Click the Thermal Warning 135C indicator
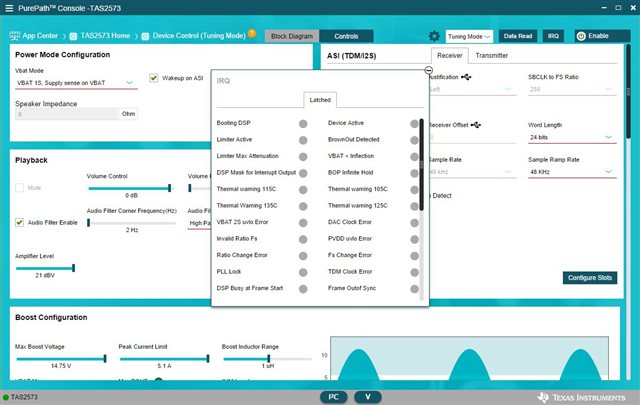The image size is (640, 405). (x=303, y=206)
